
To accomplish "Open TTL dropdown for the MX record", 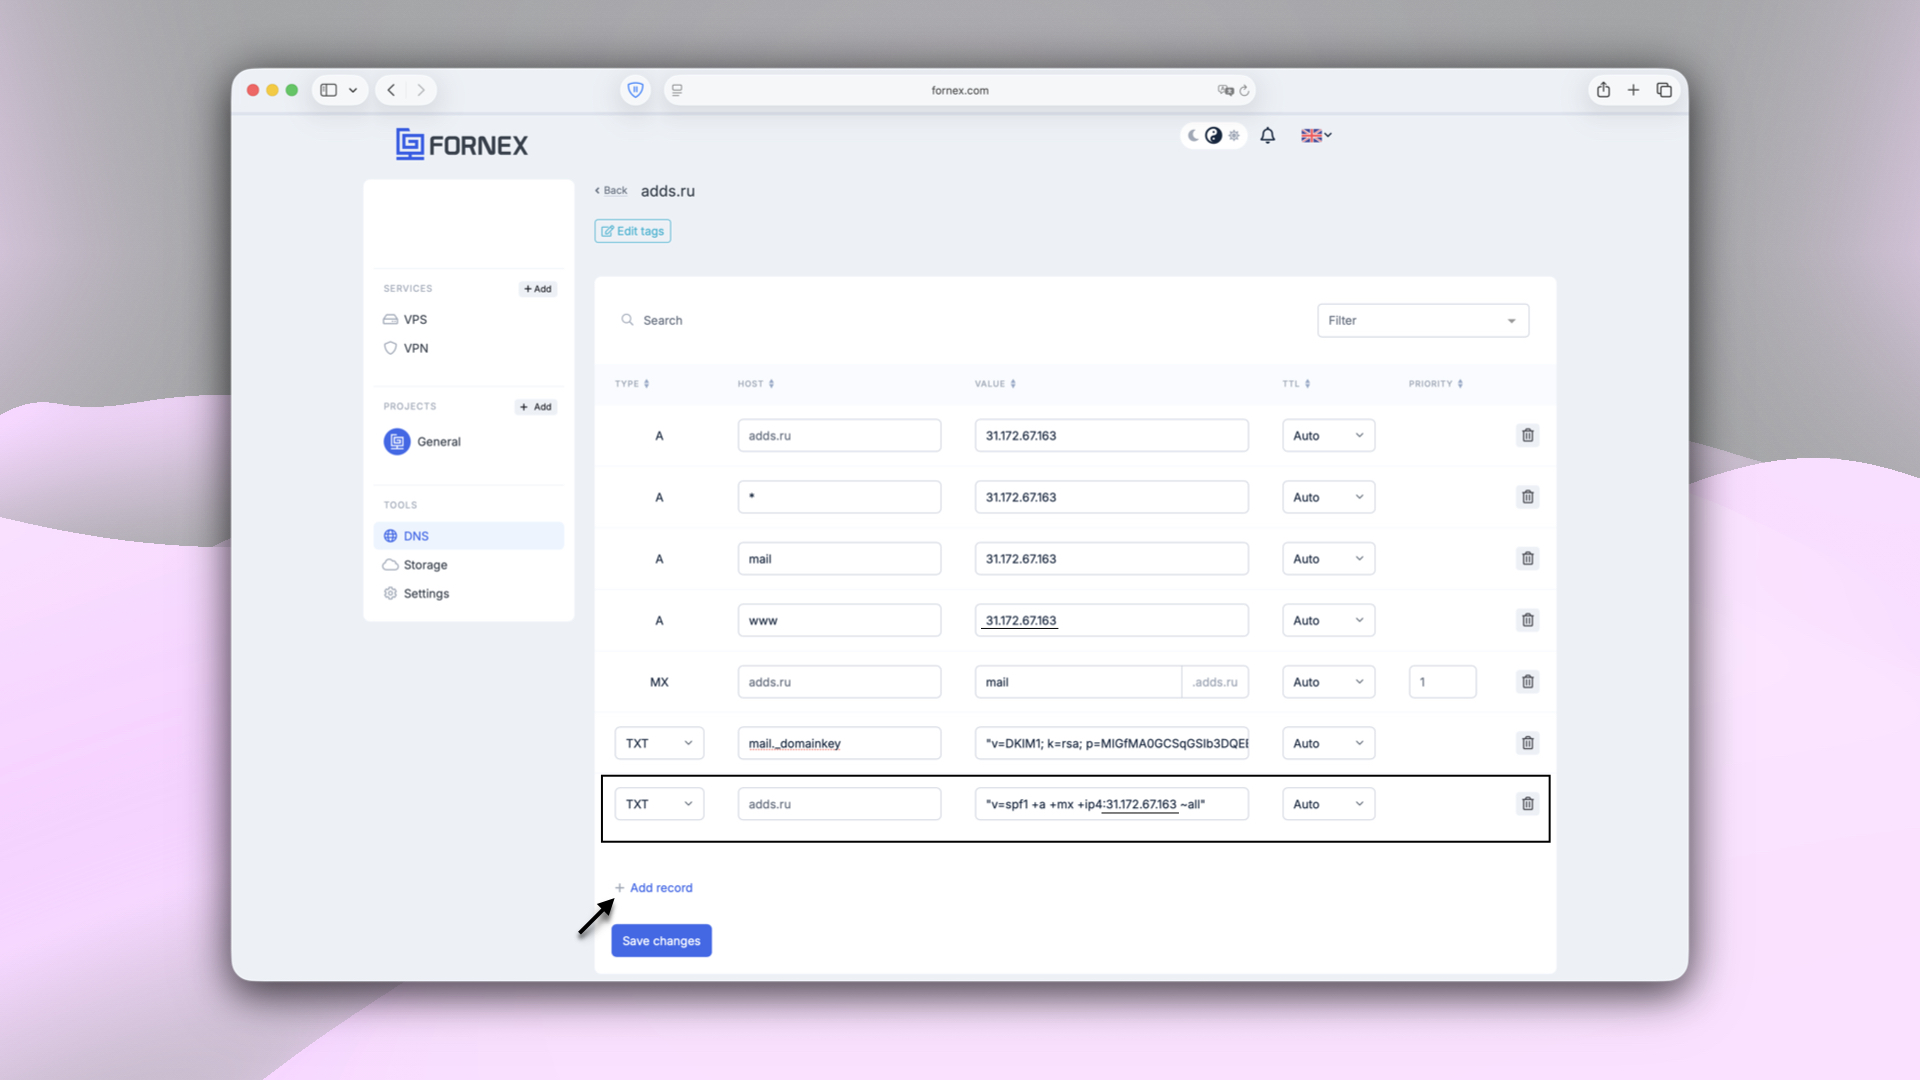I will pos(1328,681).
